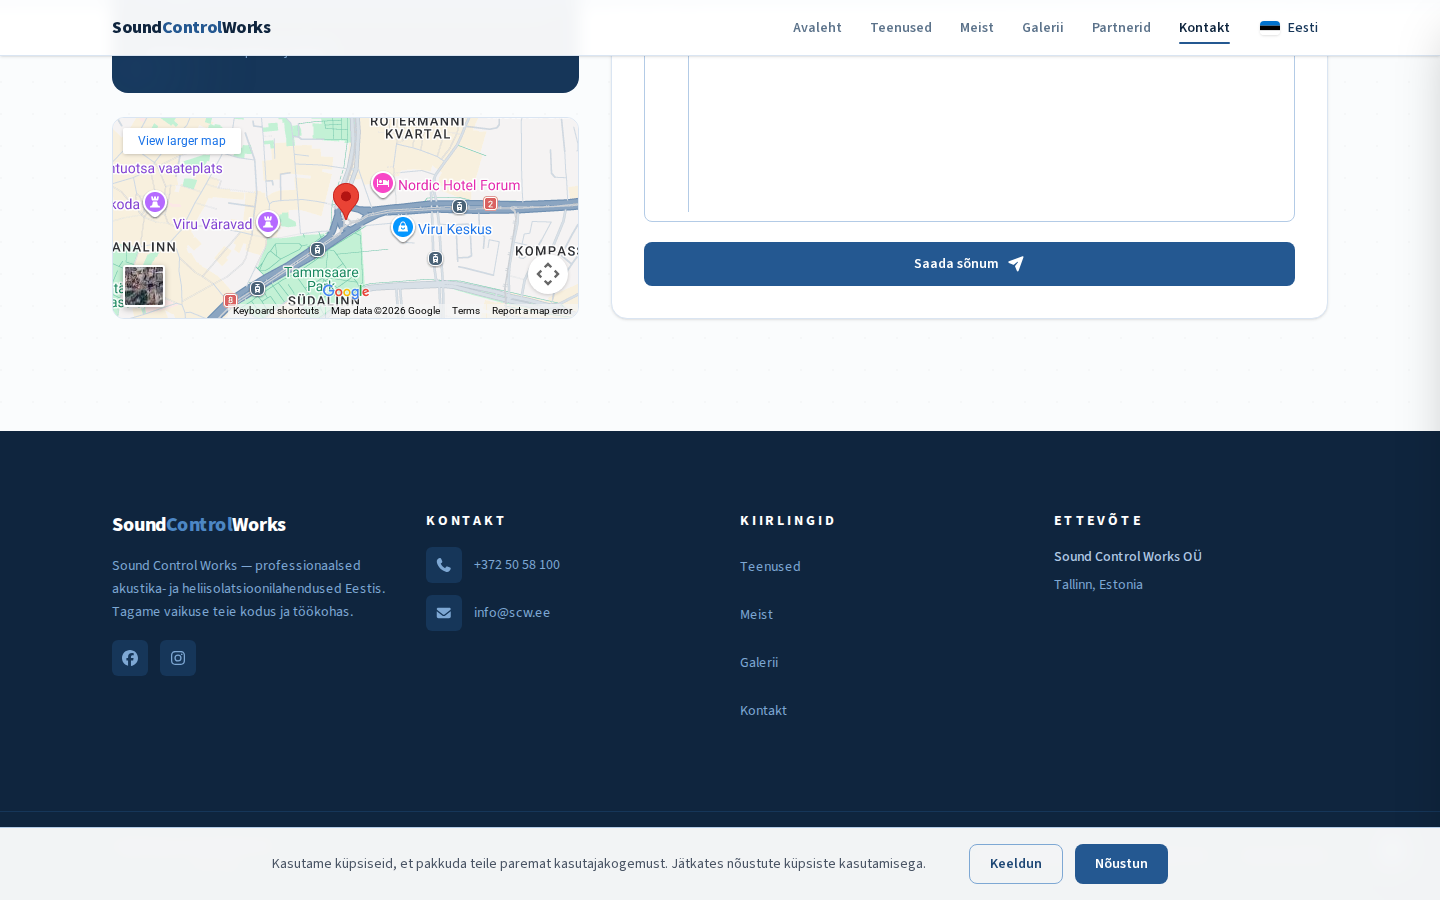Click View larger map link
The width and height of the screenshot is (1440, 900).
[x=182, y=141]
